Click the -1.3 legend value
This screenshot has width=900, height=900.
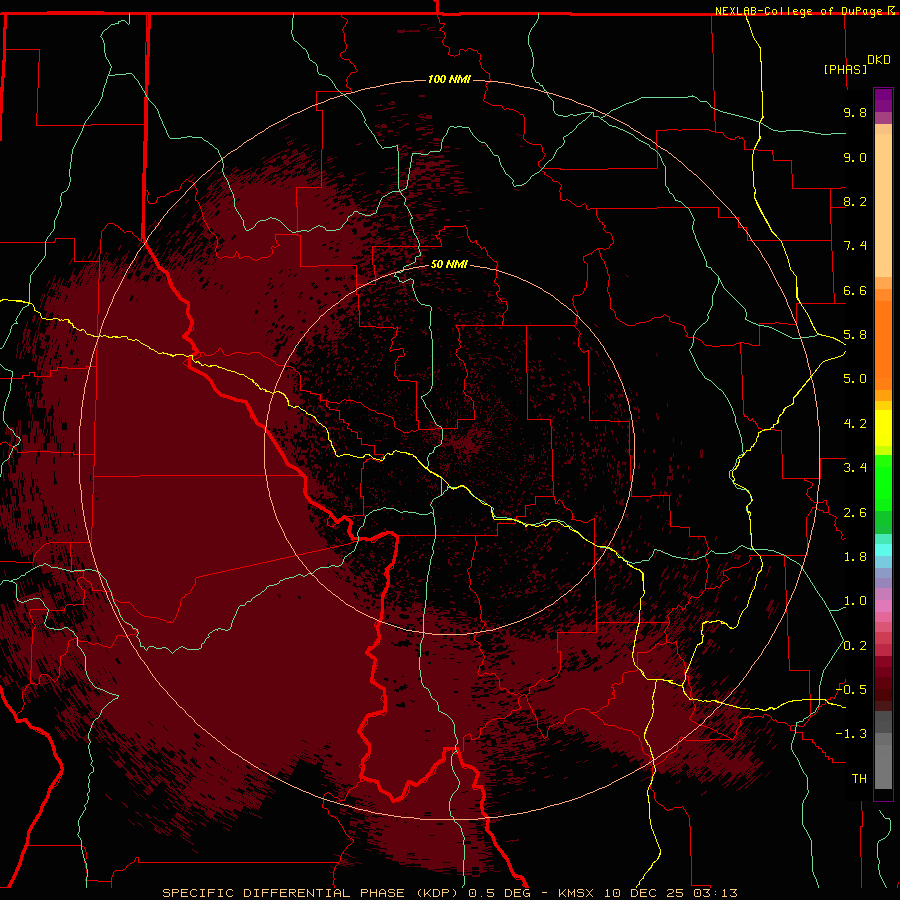tap(851, 734)
